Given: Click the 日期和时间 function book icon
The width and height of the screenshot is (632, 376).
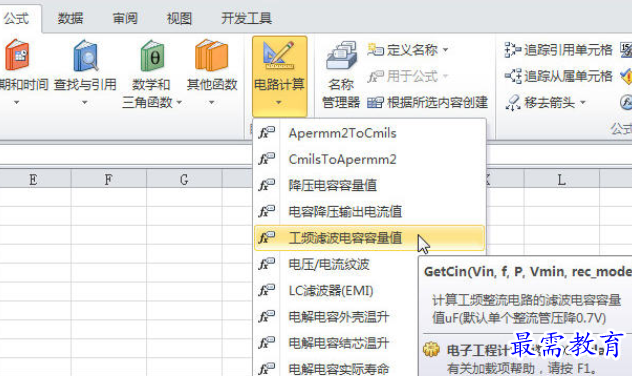Looking at the screenshot, I should (17, 55).
